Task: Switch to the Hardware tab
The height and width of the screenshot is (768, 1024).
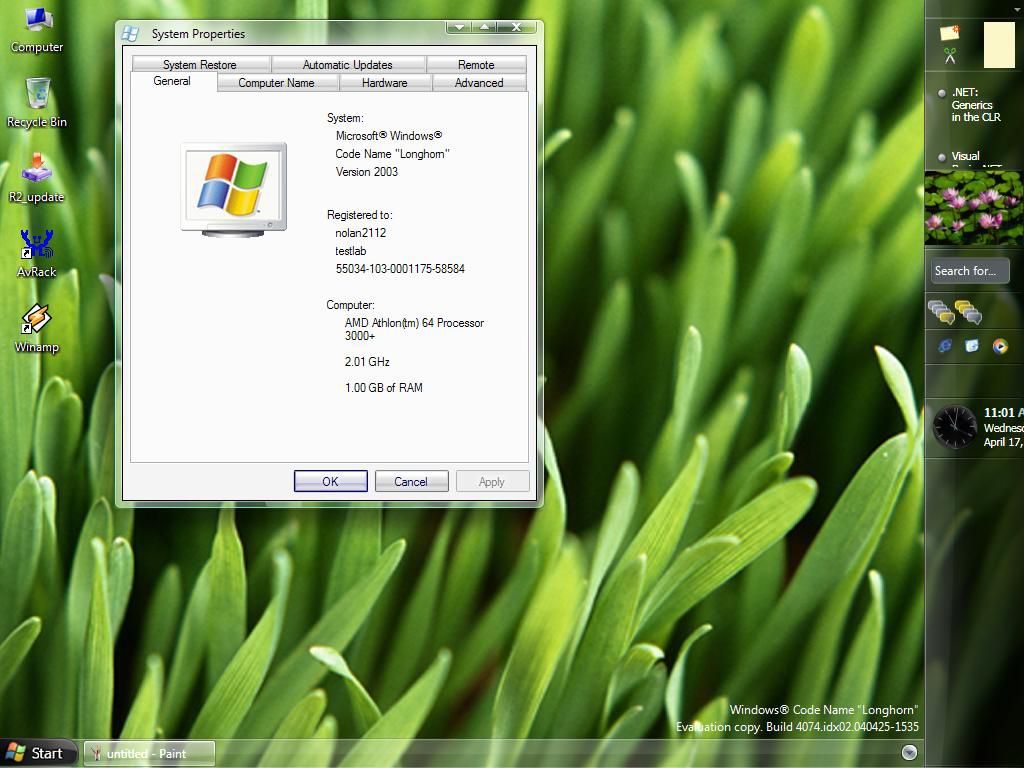Action: tap(385, 82)
